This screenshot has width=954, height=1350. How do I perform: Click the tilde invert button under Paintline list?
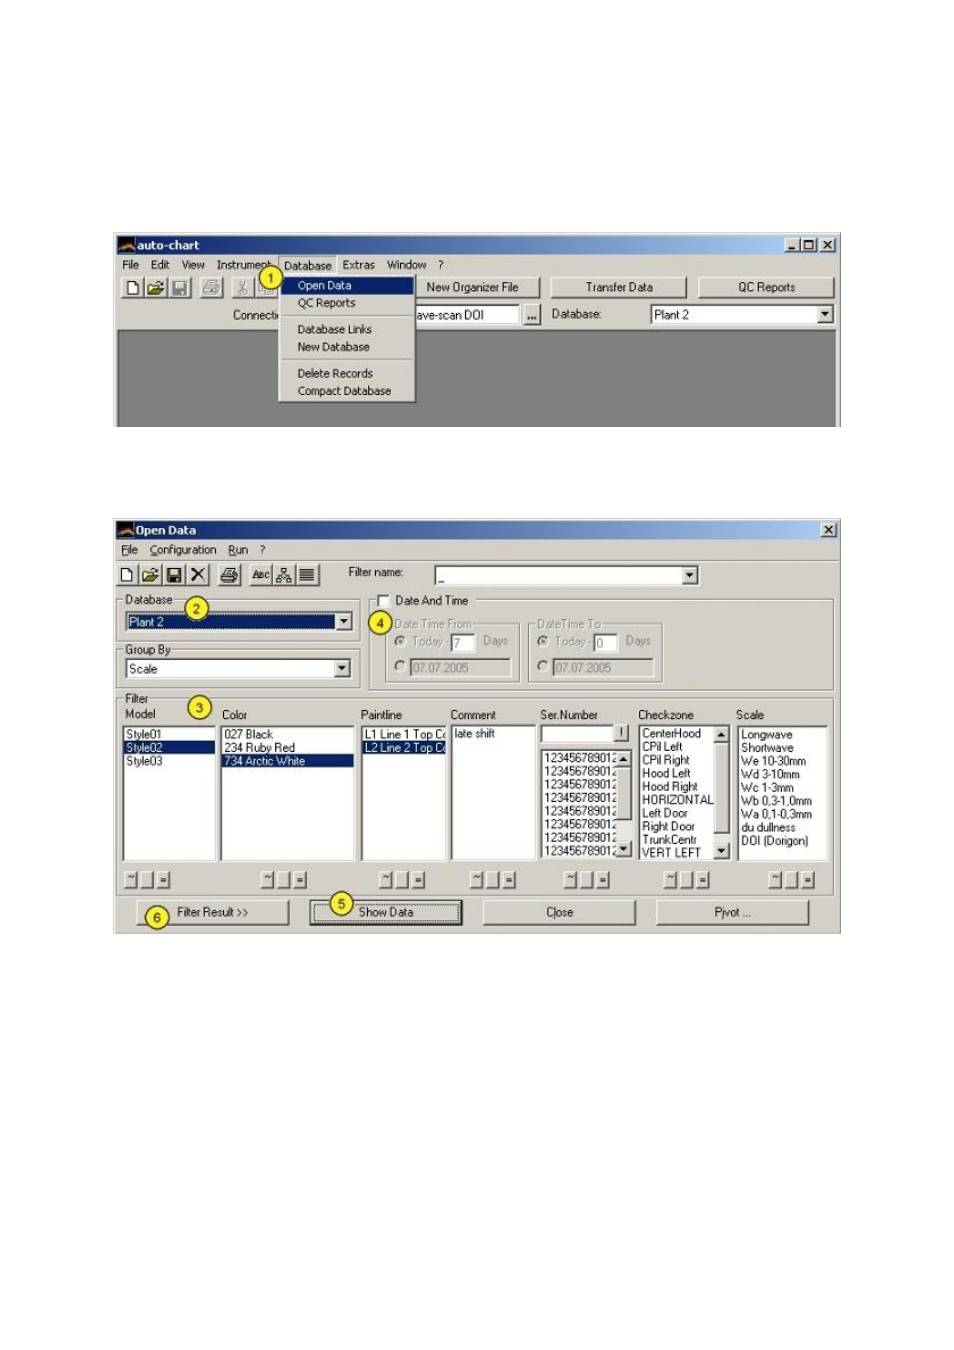386,879
